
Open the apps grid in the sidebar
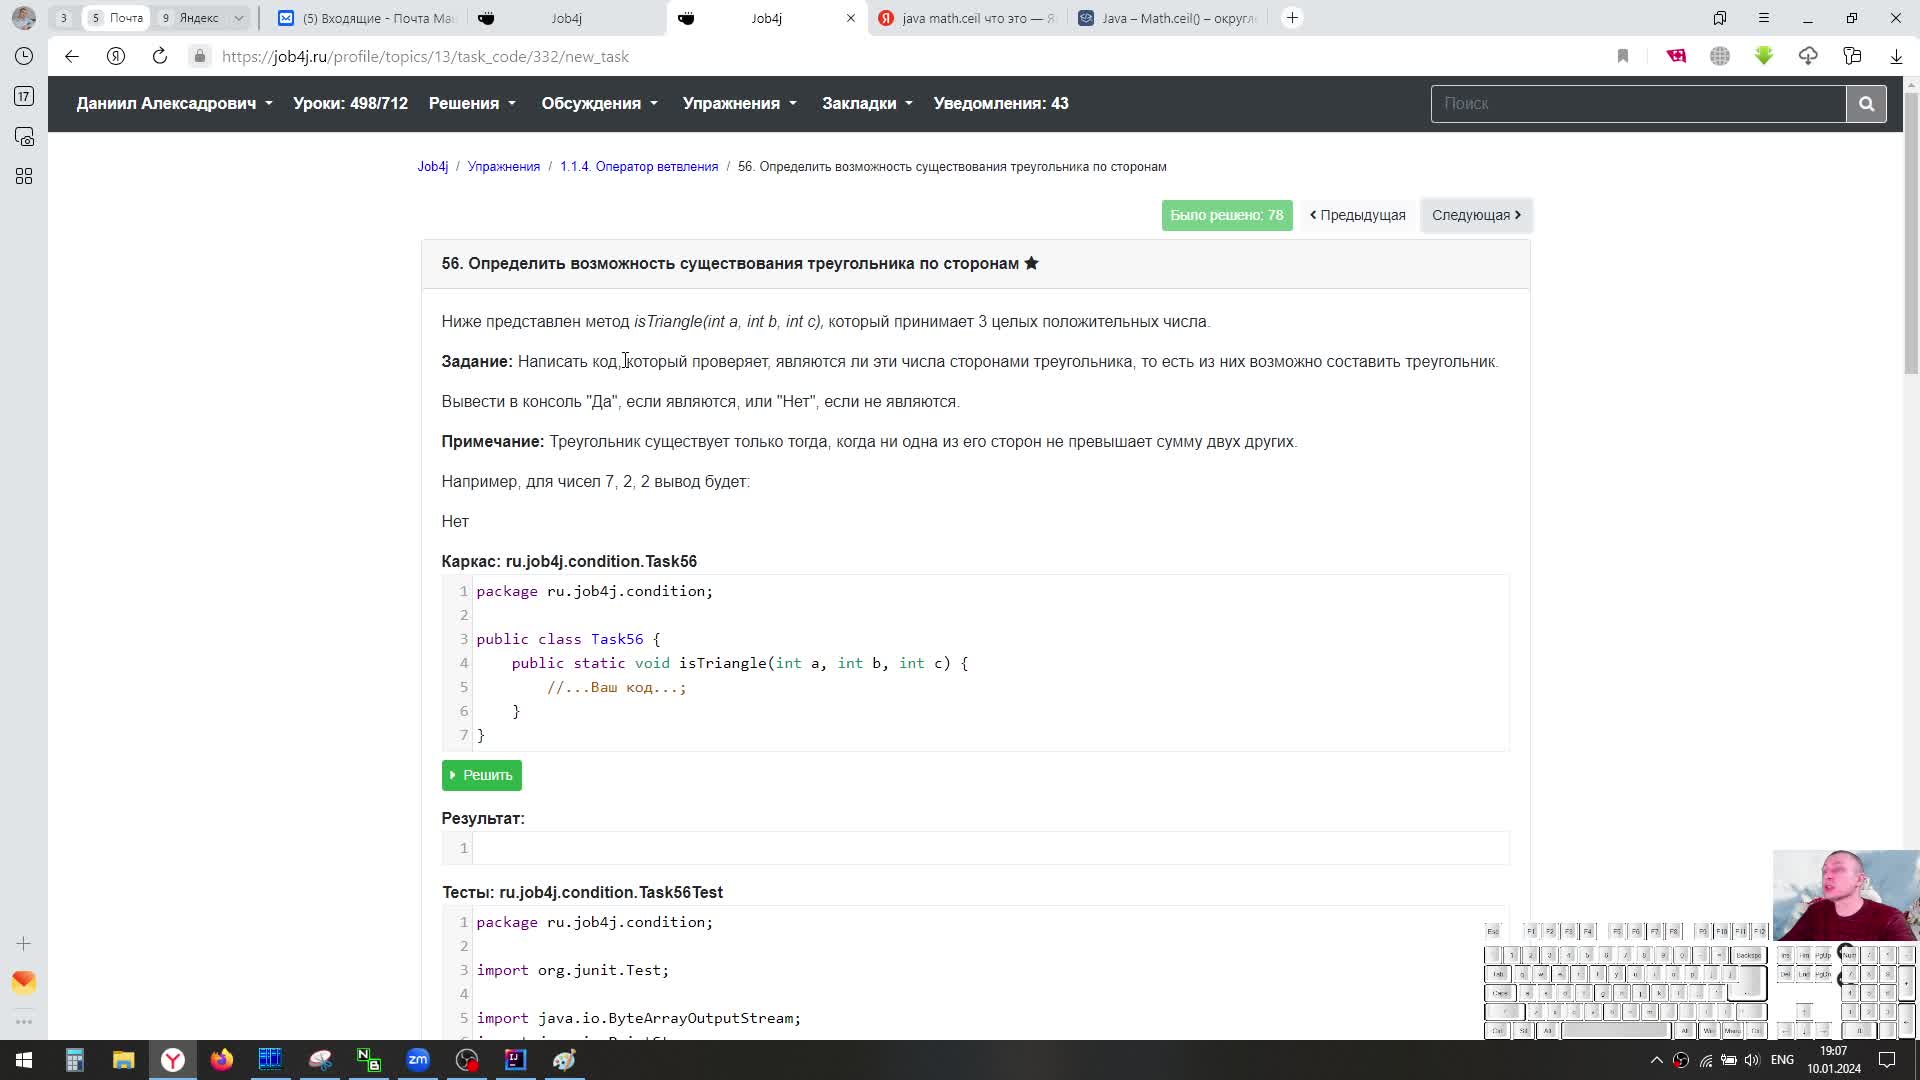(24, 176)
